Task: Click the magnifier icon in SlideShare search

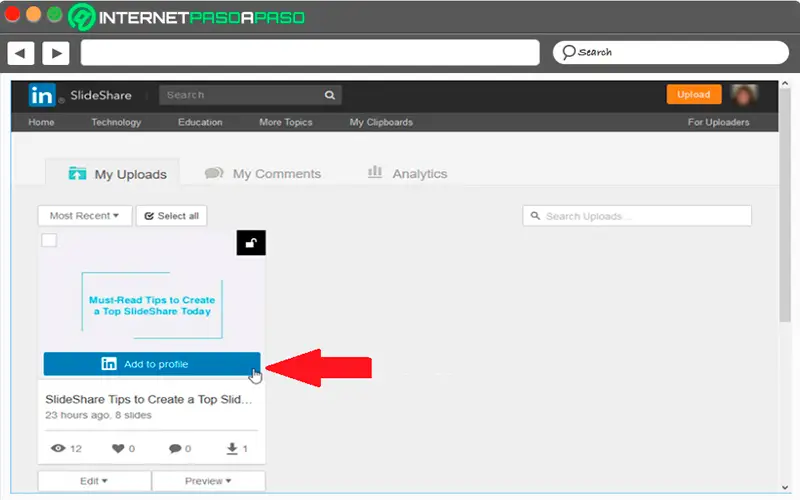Action: [330, 95]
